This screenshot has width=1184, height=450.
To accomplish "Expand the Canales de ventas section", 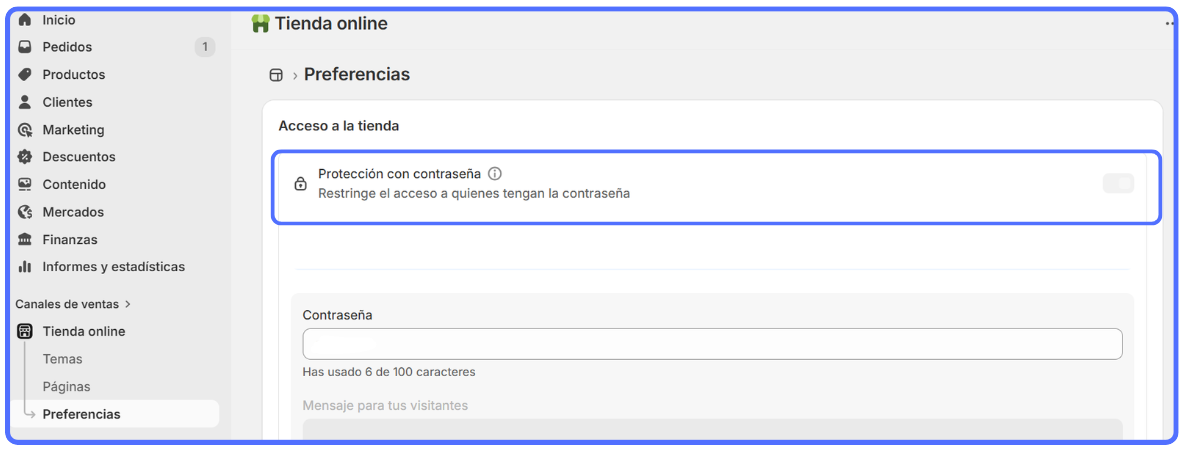I will coord(128,304).
